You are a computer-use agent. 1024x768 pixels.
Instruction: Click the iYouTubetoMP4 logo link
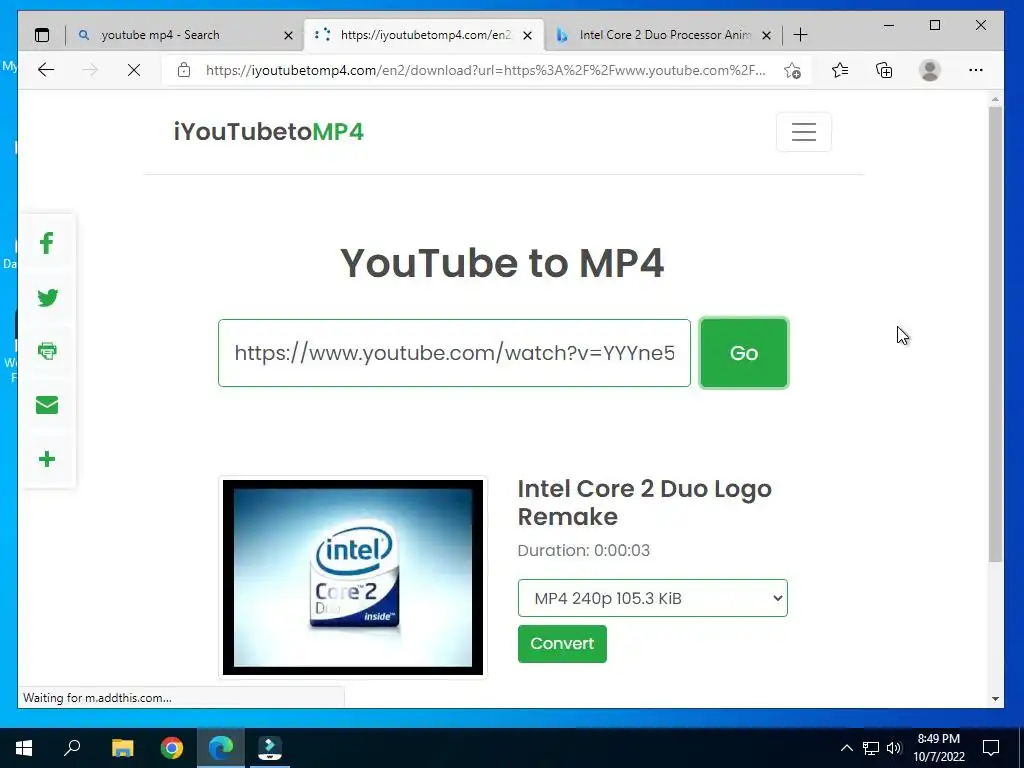point(268,132)
